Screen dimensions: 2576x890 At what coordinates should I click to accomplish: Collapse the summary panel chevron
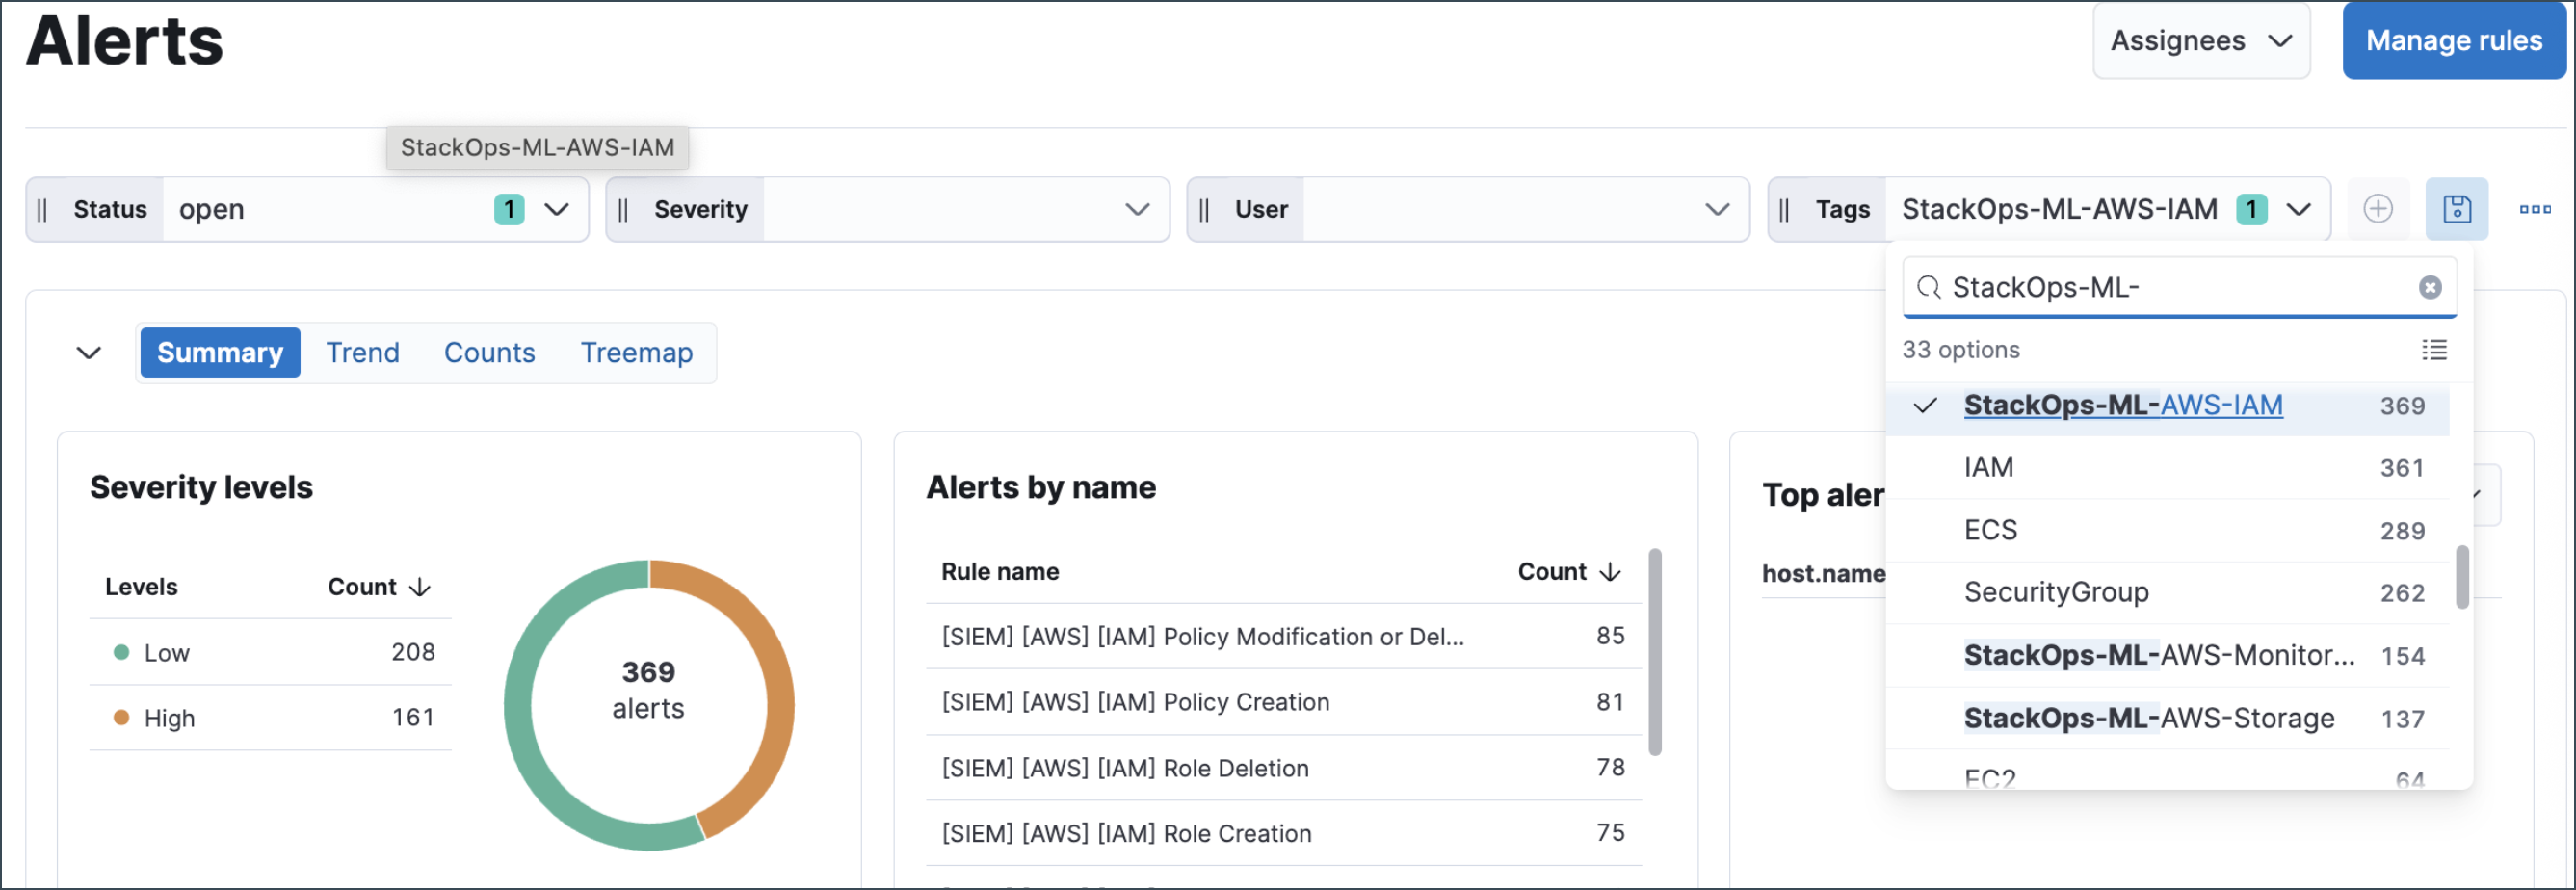tap(89, 353)
